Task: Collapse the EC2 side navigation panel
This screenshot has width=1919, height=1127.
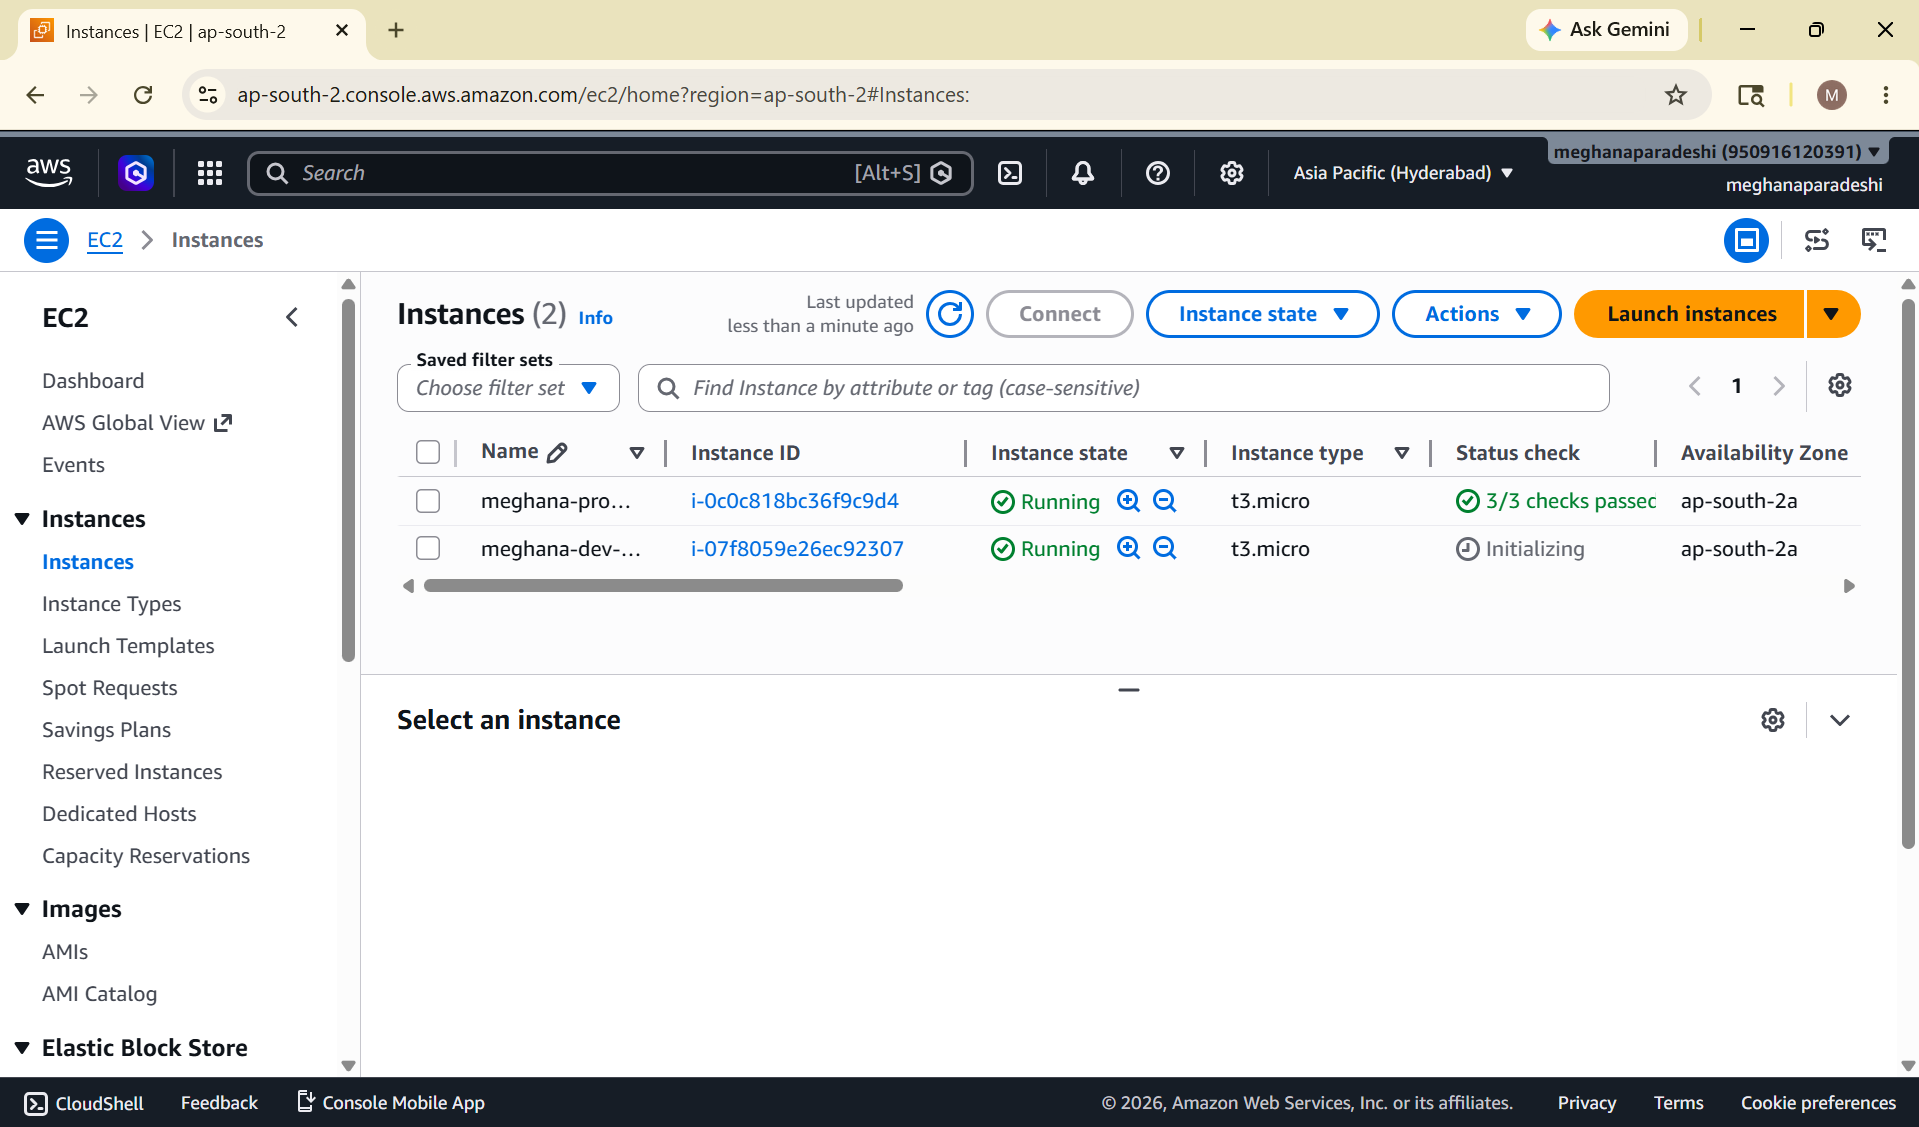Action: pos(292,317)
